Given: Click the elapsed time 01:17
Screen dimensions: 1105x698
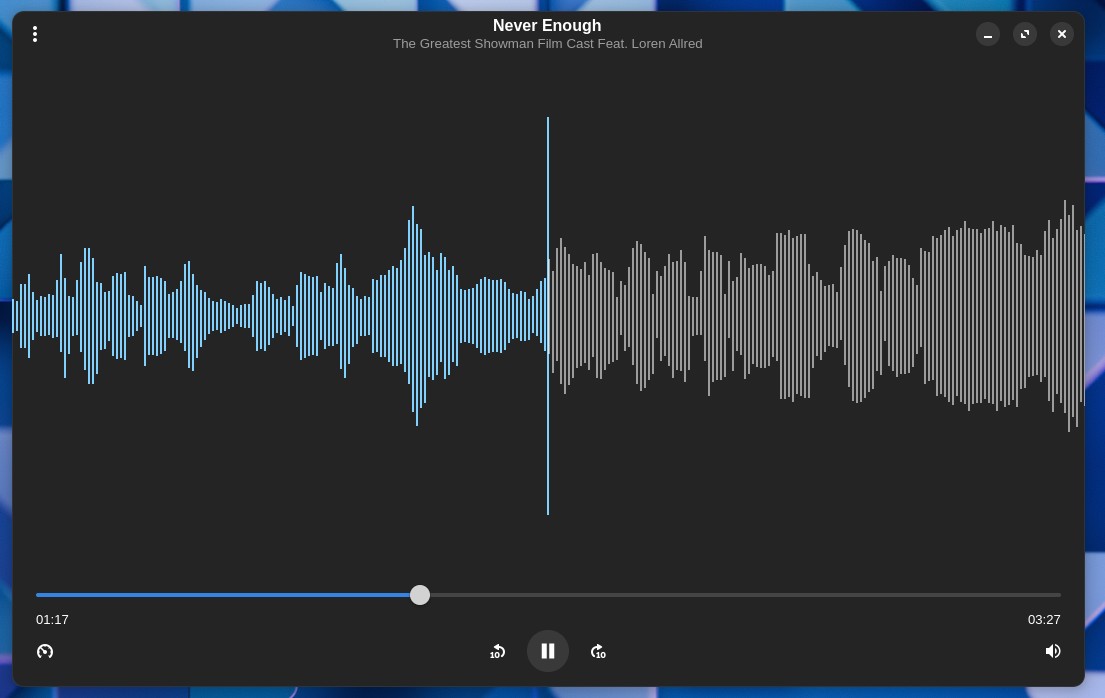Looking at the screenshot, I should pos(52,620).
